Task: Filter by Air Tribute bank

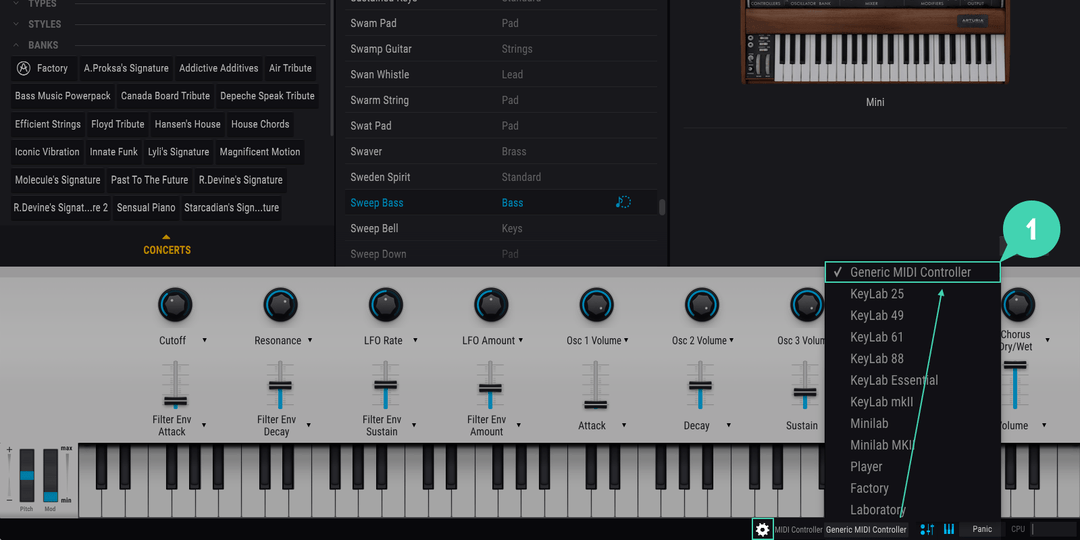Action: coord(291,68)
